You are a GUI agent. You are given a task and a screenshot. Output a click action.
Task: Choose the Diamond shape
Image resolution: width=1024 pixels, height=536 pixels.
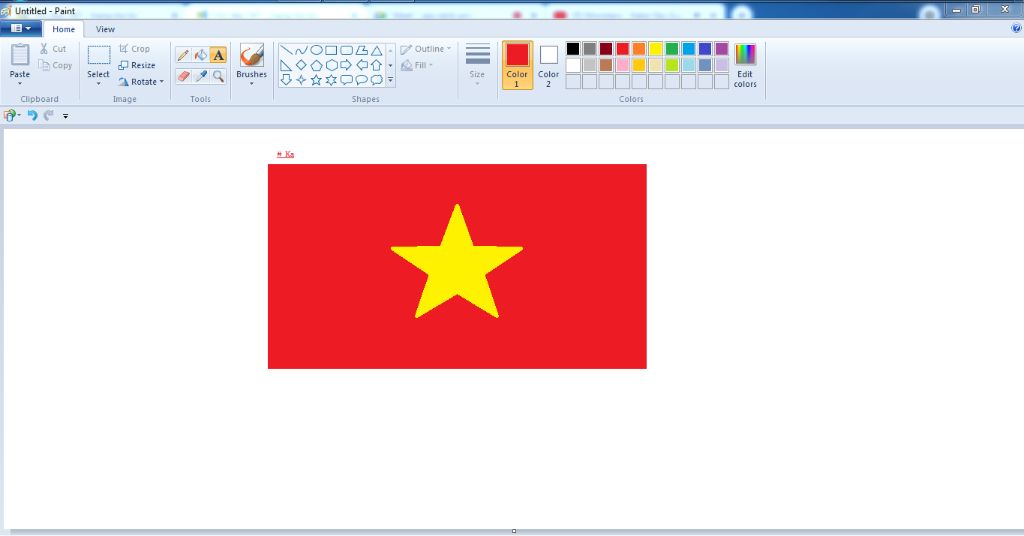301,65
